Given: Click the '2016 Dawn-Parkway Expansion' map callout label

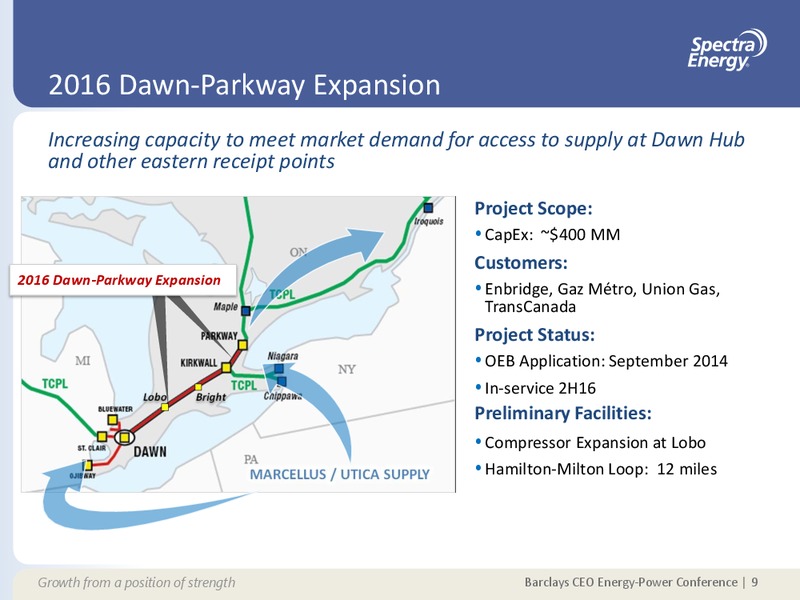Looking at the screenshot, I should pos(123,280).
